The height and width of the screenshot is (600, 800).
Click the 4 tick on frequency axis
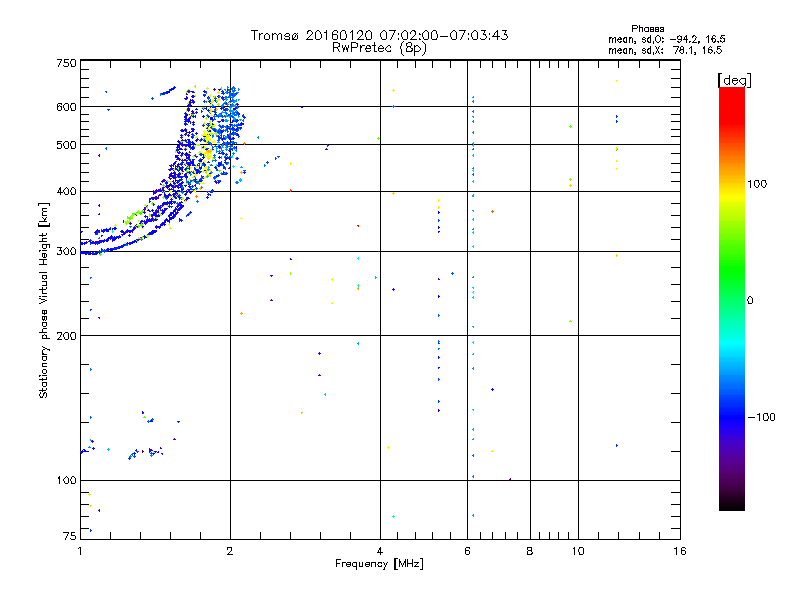click(380, 552)
